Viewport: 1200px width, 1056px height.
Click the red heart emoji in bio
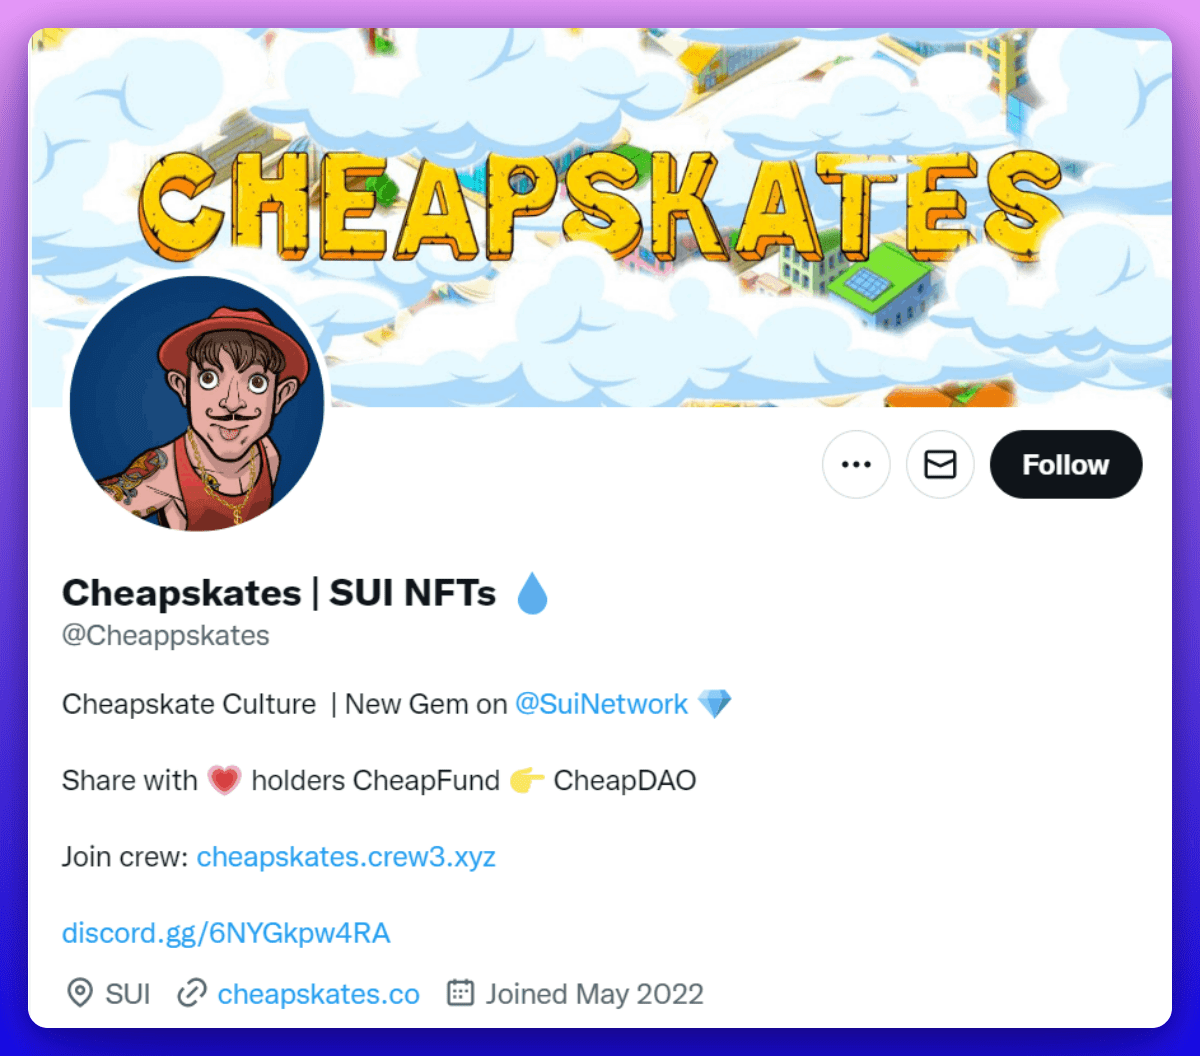pos(225,780)
